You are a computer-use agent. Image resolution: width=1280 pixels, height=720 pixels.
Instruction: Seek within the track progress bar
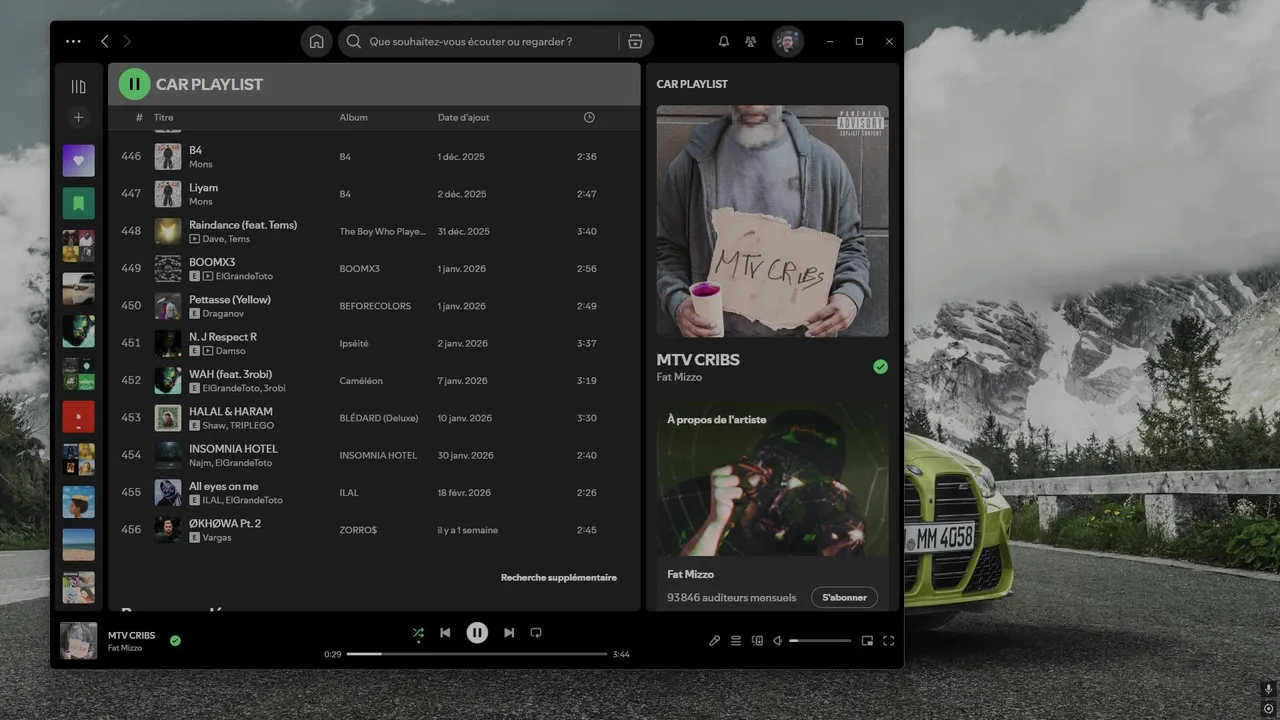tap(477, 654)
